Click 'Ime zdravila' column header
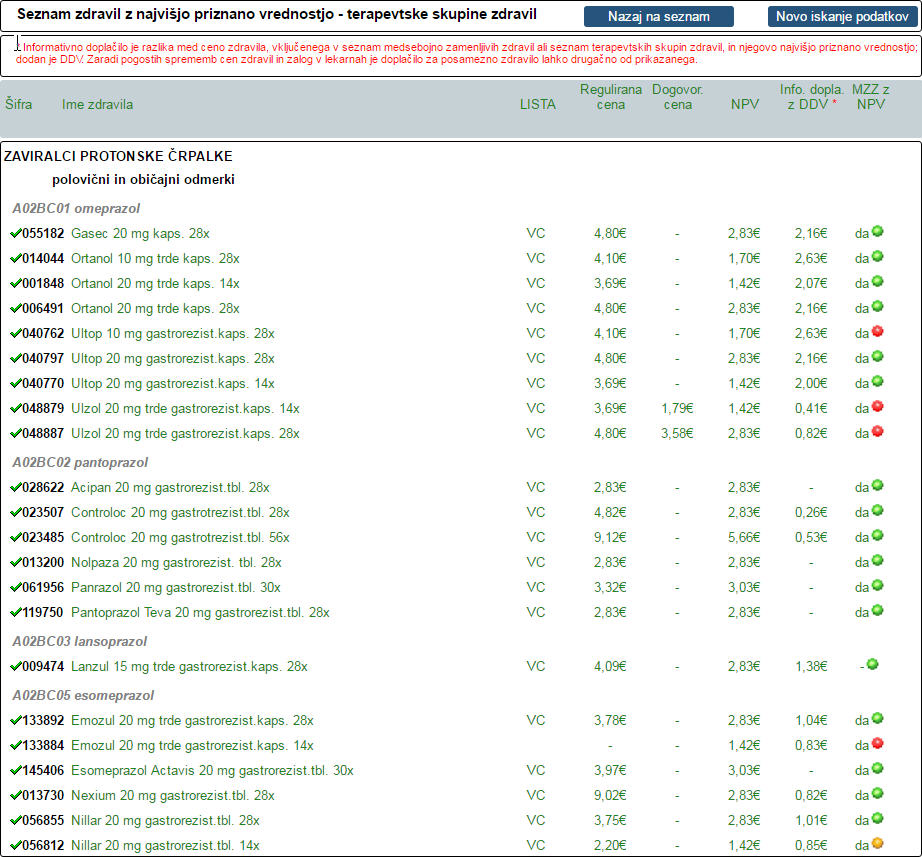This screenshot has height=857, width=922. tap(97, 104)
